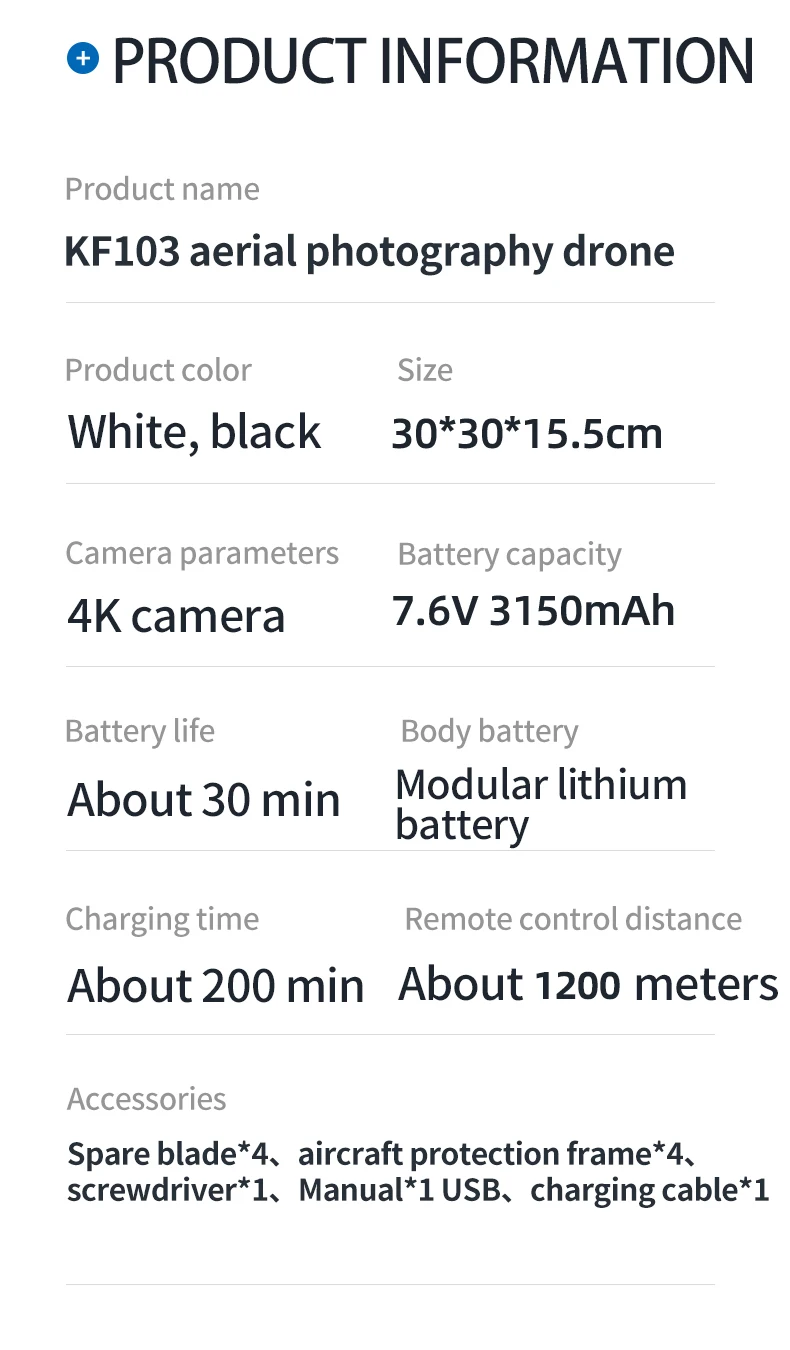790x1350 pixels.
Task: Click the Battery life label
Action: pyautogui.click(x=140, y=731)
